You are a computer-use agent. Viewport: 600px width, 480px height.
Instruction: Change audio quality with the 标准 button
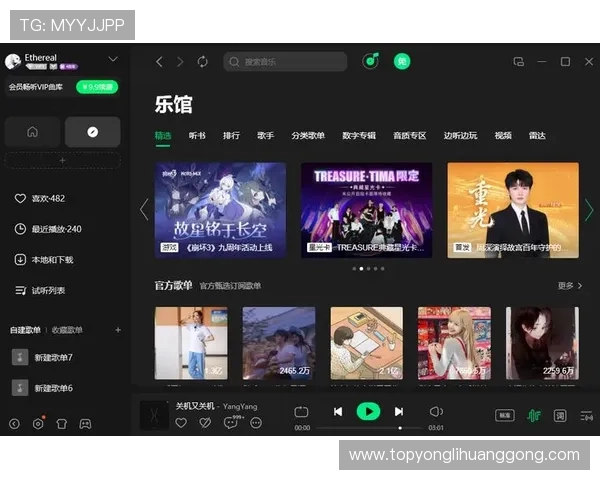coord(505,415)
